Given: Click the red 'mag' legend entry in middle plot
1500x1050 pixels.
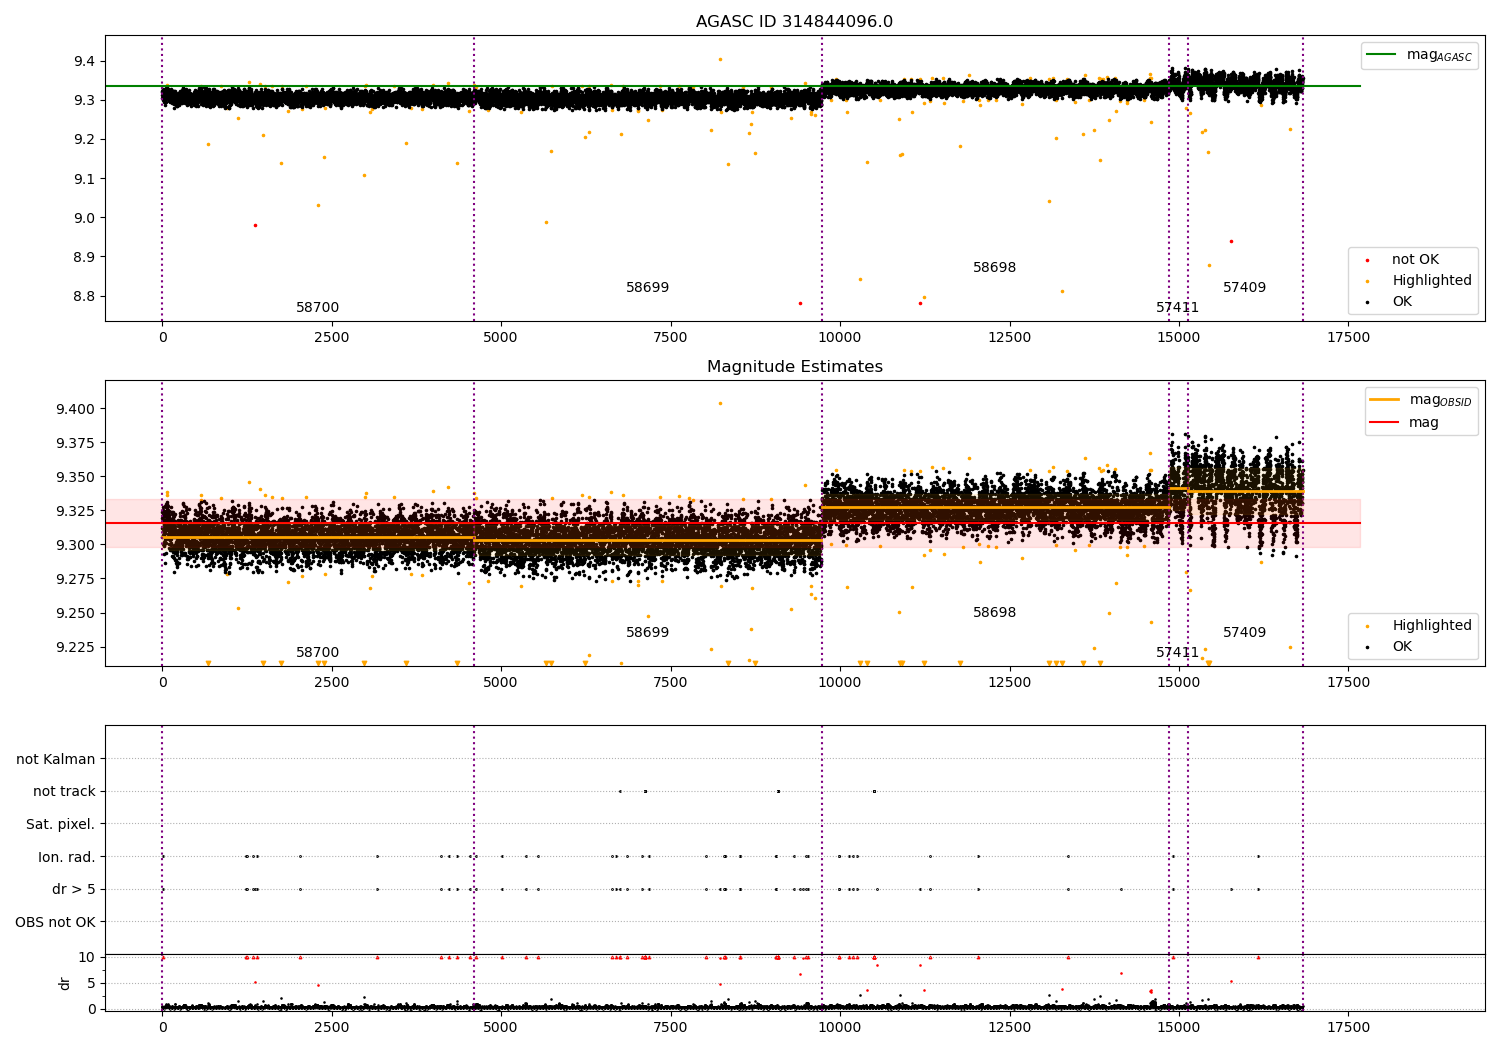Looking at the screenshot, I should pyautogui.click(x=1405, y=423).
